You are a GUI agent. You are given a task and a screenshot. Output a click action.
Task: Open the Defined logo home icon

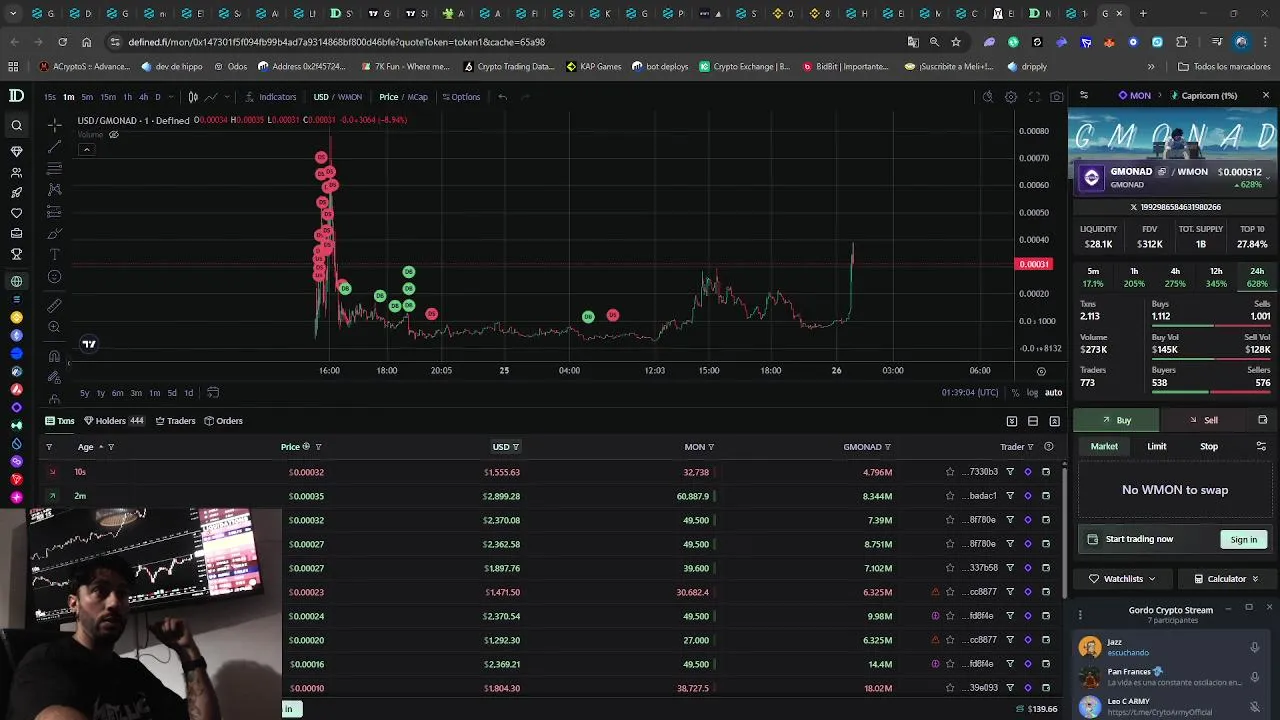coord(16,96)
